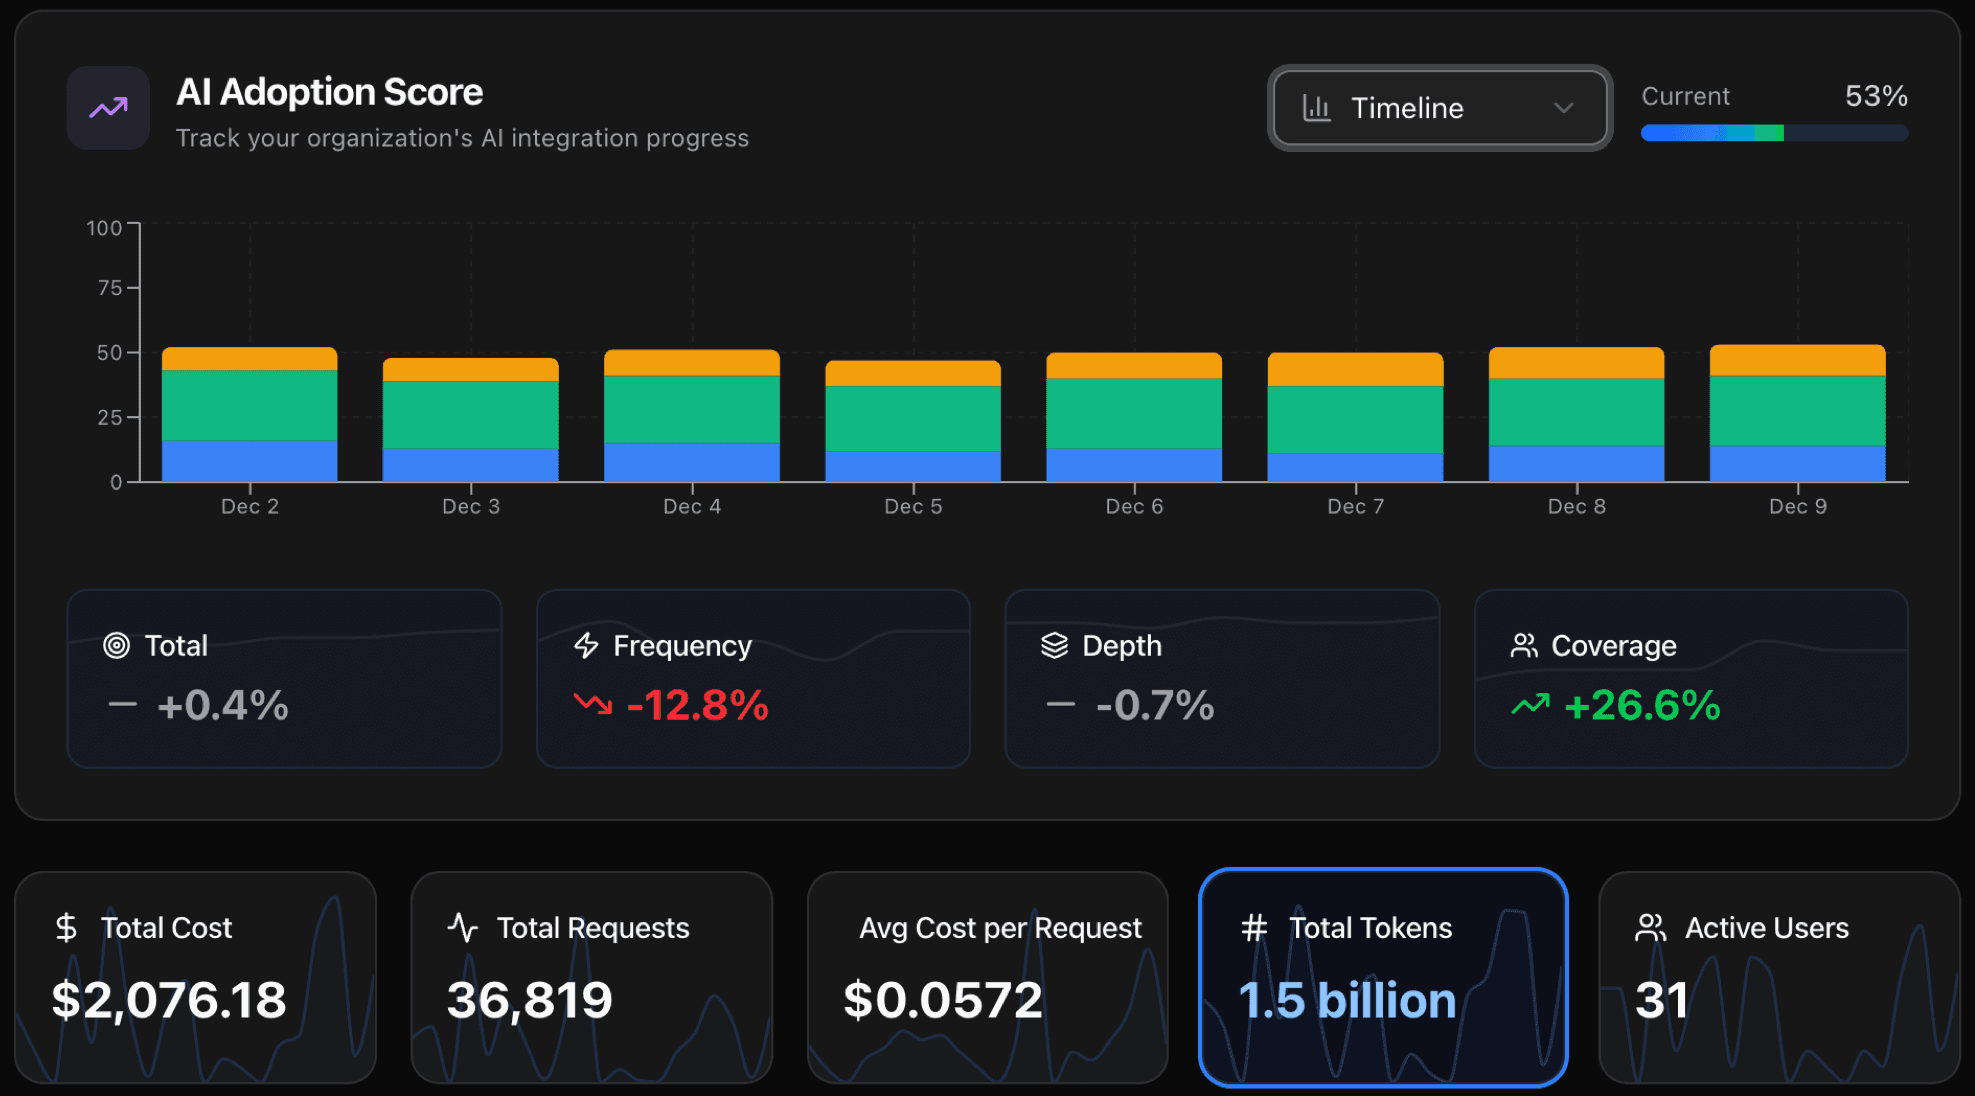This screenshot has width=1975, height=1096.
Task: Open the Timeline view dropdown
Action: 1439,108
